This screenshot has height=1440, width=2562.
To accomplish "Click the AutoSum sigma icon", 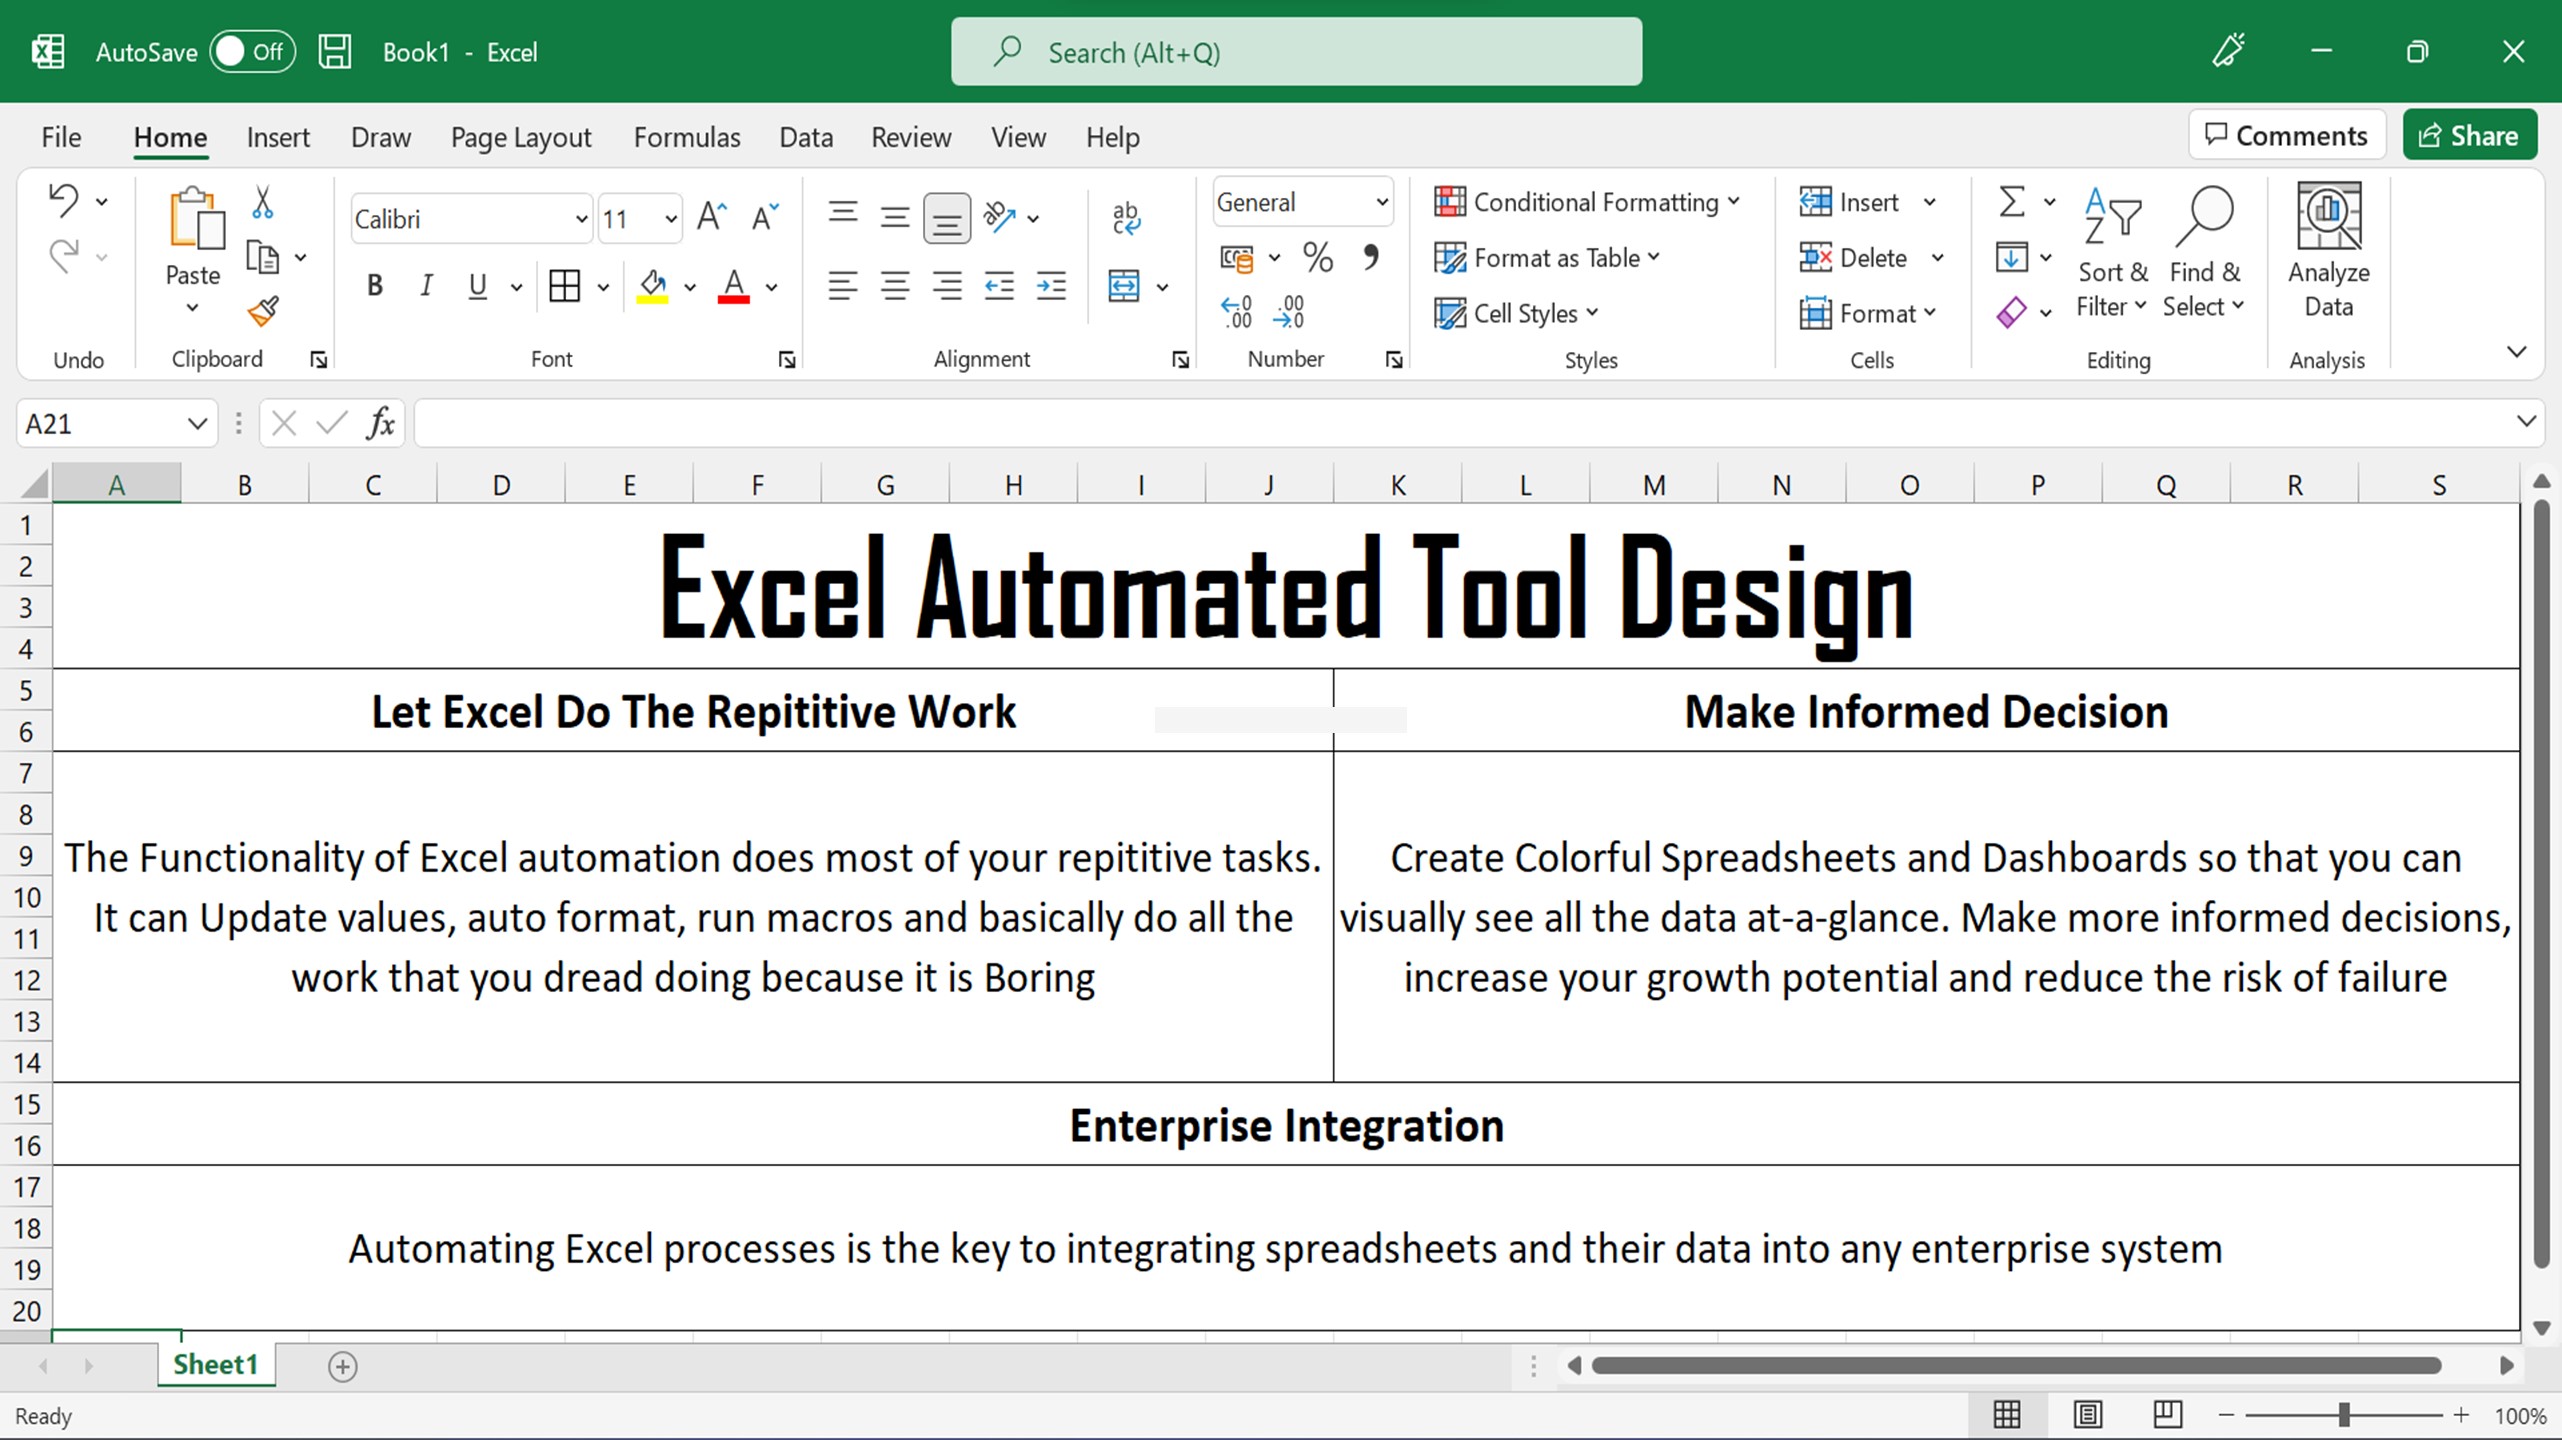I will (x=2012, y=202).
